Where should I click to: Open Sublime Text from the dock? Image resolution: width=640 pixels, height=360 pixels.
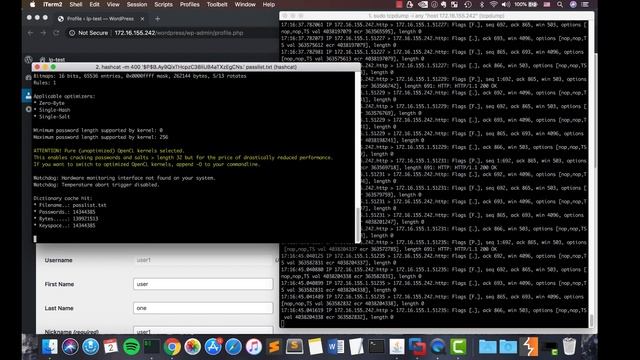point(274,347)
